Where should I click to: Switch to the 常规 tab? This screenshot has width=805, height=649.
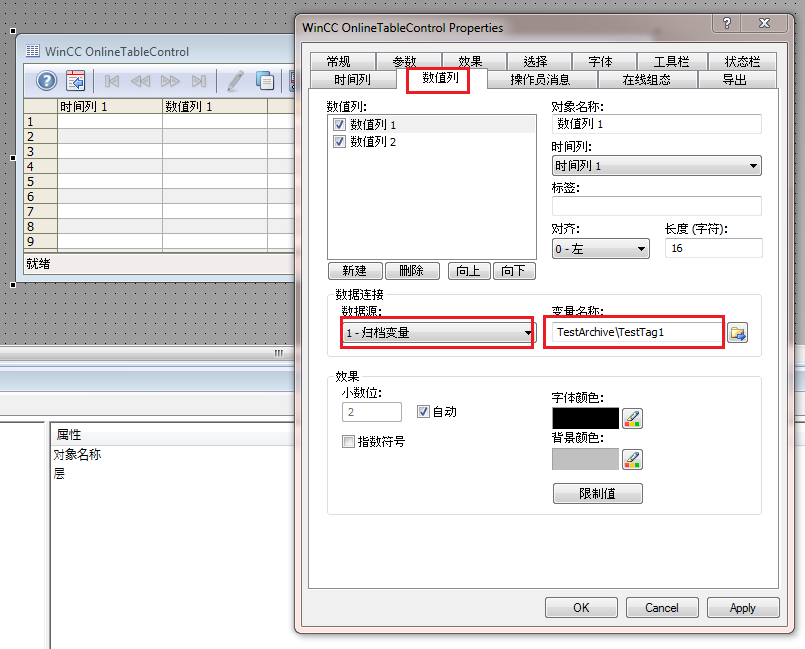click(339, 62)
